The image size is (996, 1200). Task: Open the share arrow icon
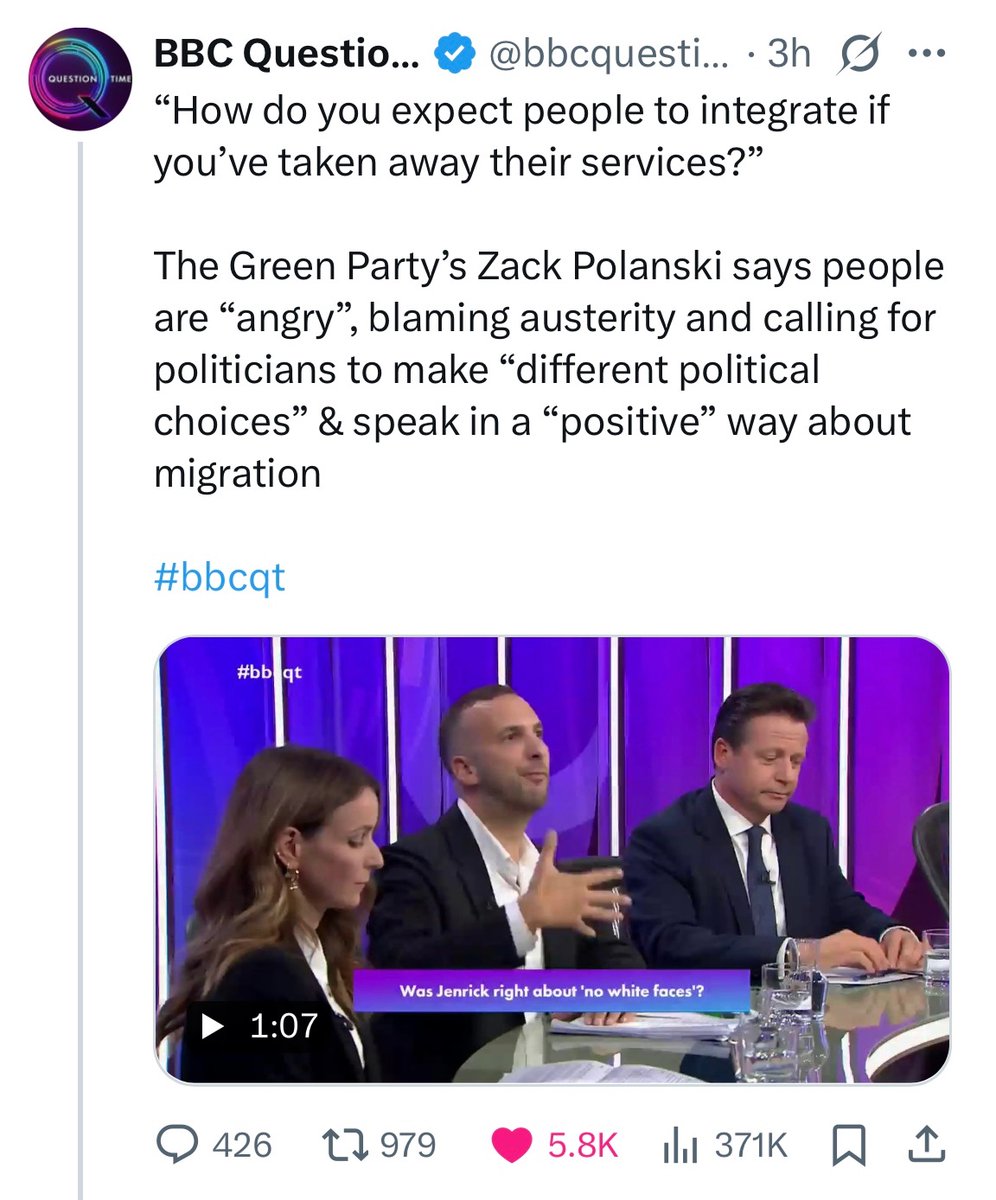(x=927, y=1142)
